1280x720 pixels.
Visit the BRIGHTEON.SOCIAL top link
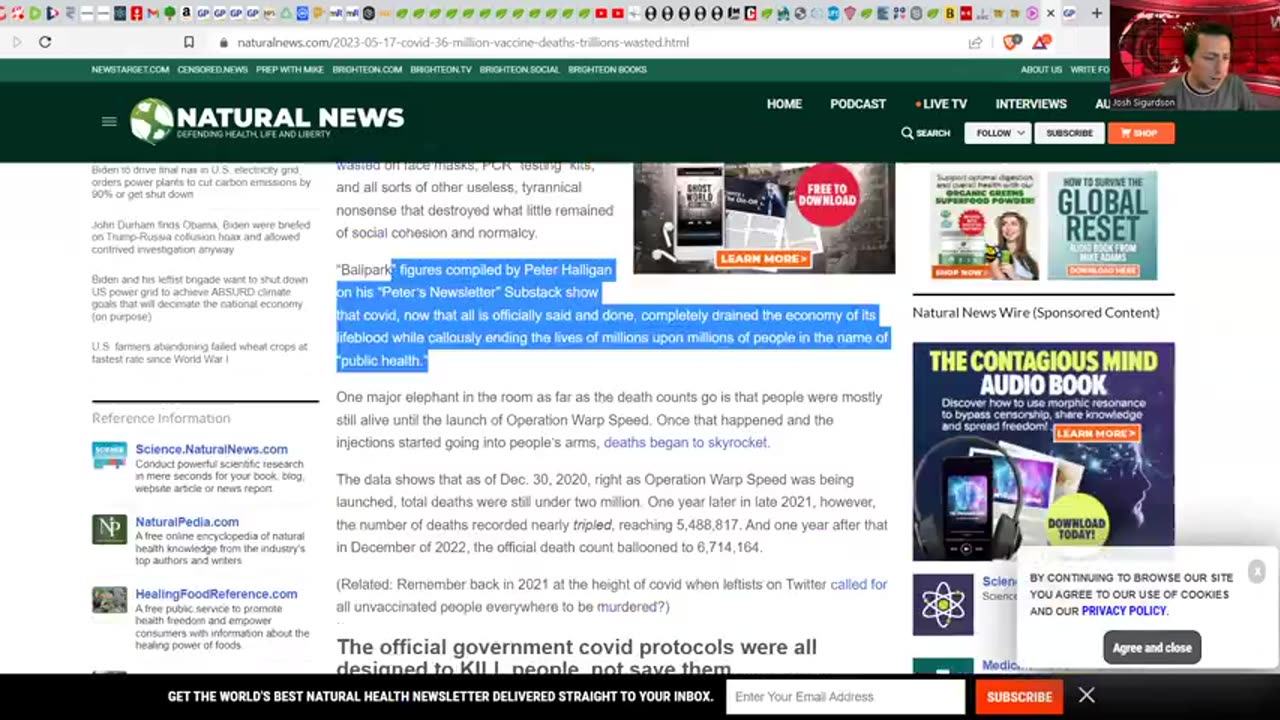click(520, 70)
